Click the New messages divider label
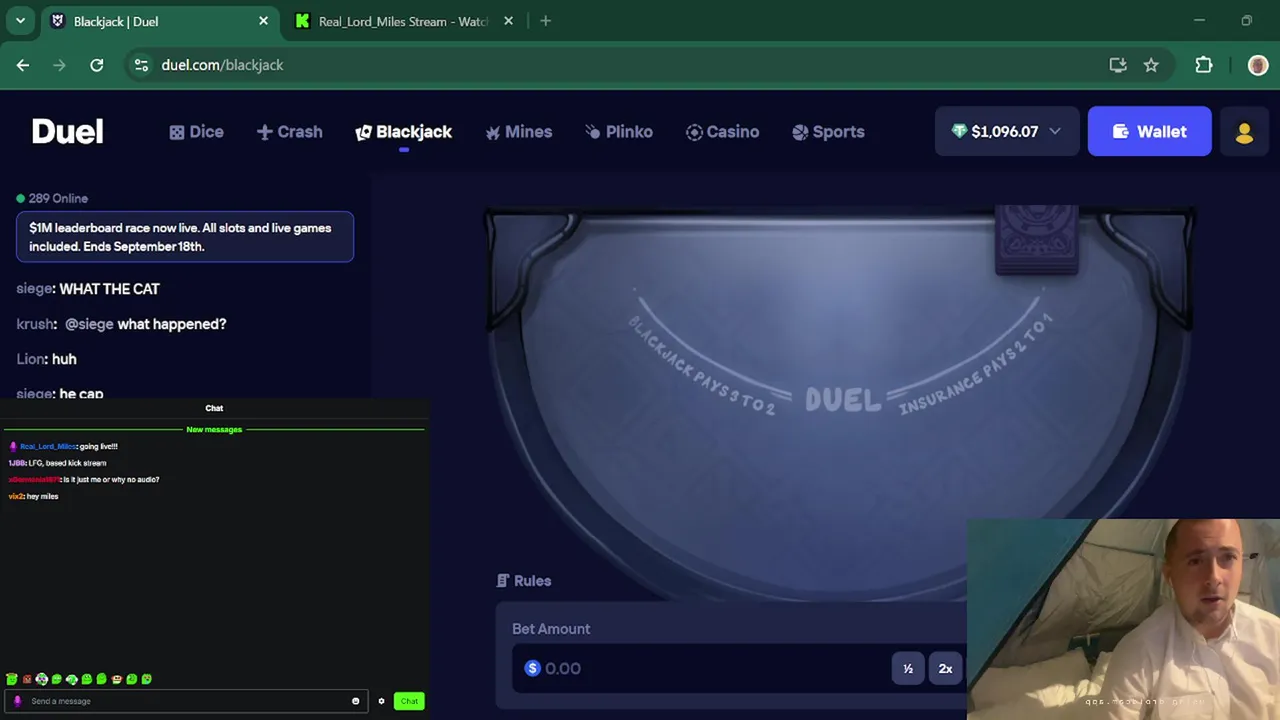The image size is (1280, 720). pos(214,429)
